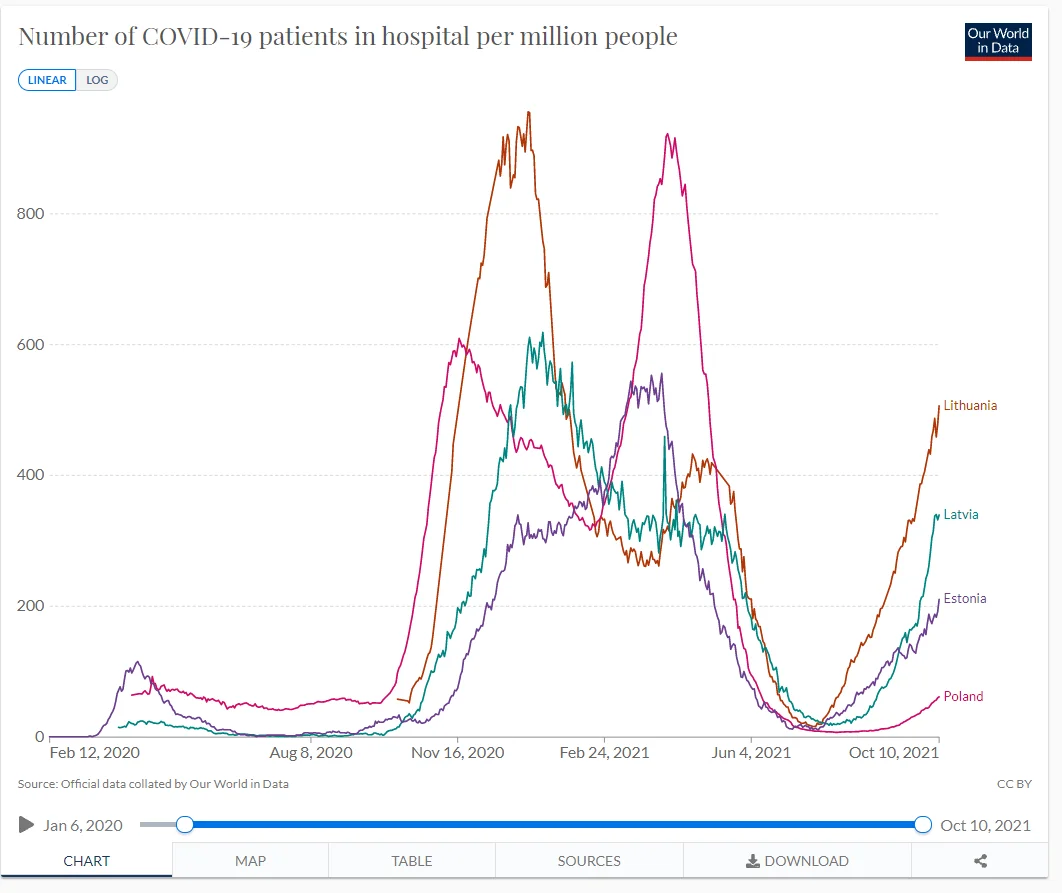The width and height of the screenshot is (1062, 893).
Task: Select the LINEAR scale option
Action: (47, 80)
